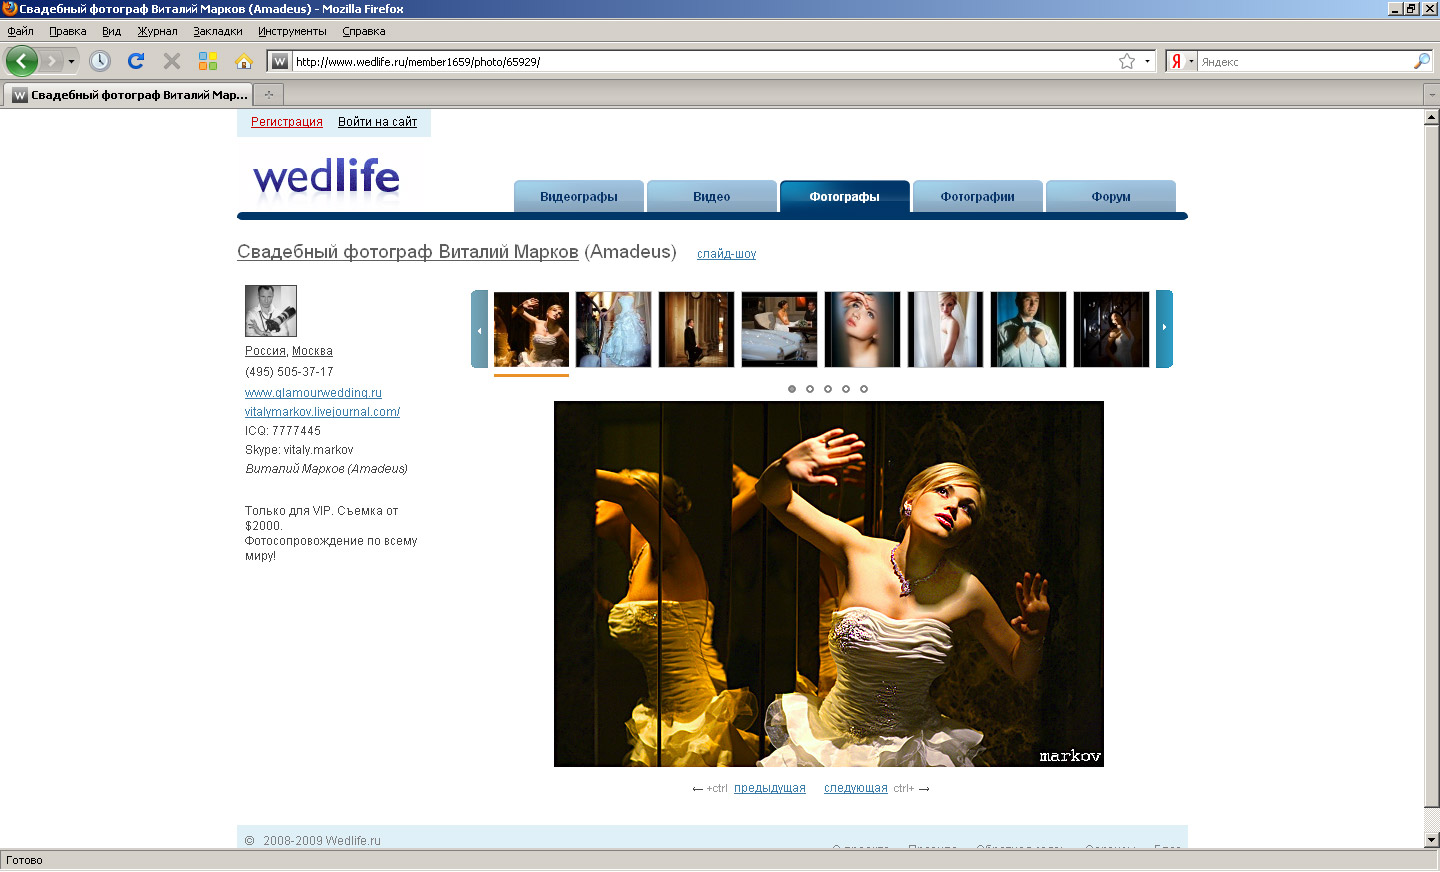Expand the Yandex search engine dropdown
1440x872 pixels.
click(x=1191, y=61)
